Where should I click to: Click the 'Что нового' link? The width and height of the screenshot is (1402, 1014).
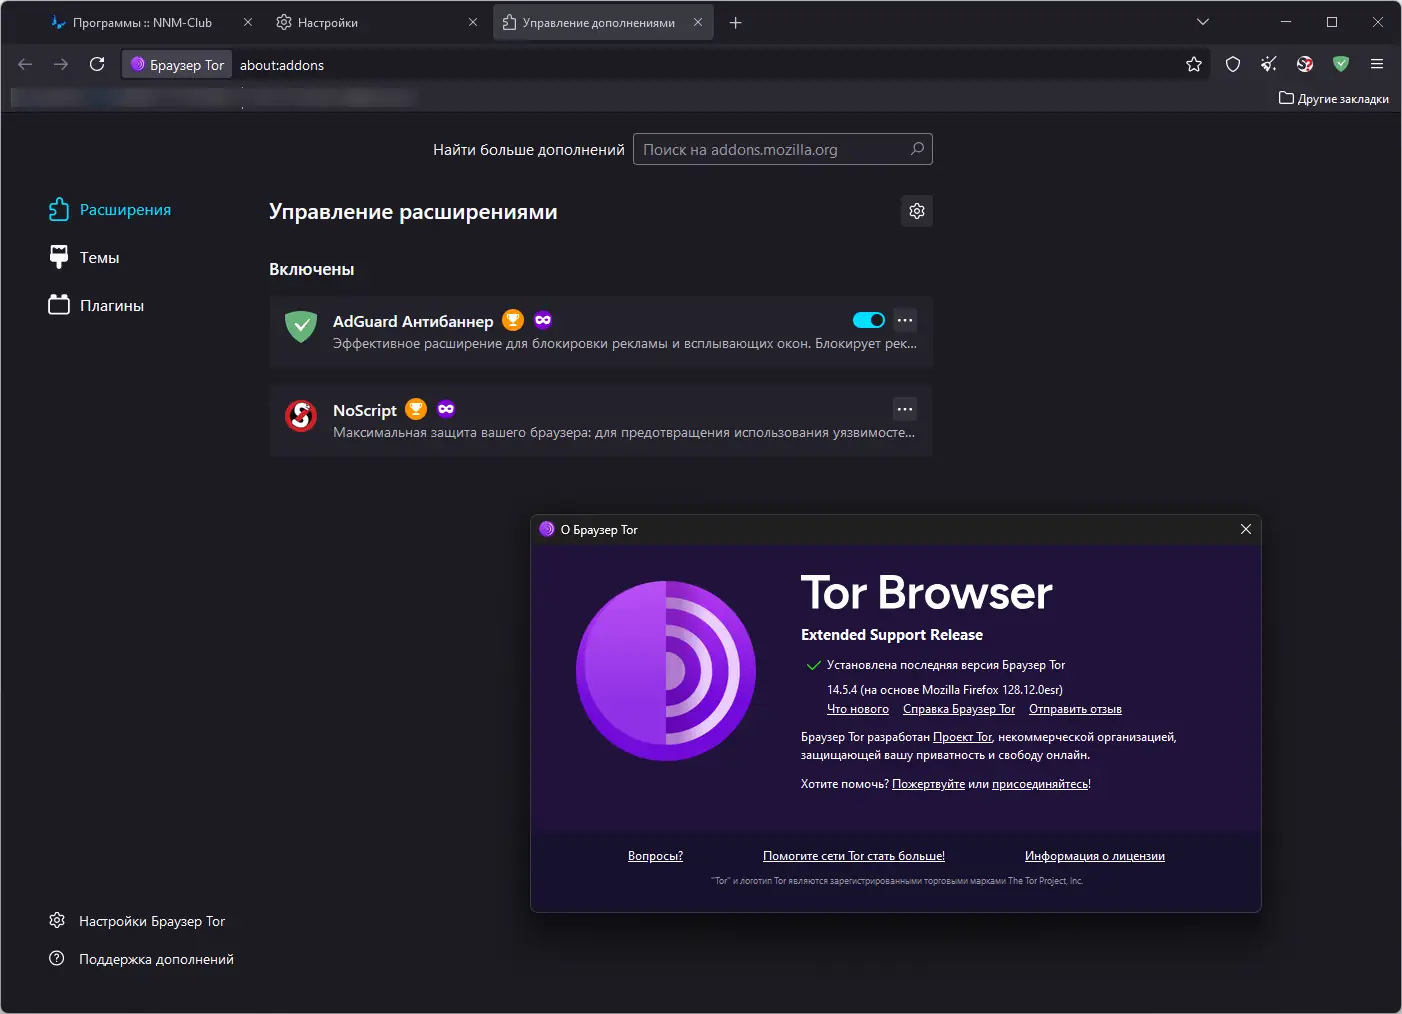tap(858, 709)
